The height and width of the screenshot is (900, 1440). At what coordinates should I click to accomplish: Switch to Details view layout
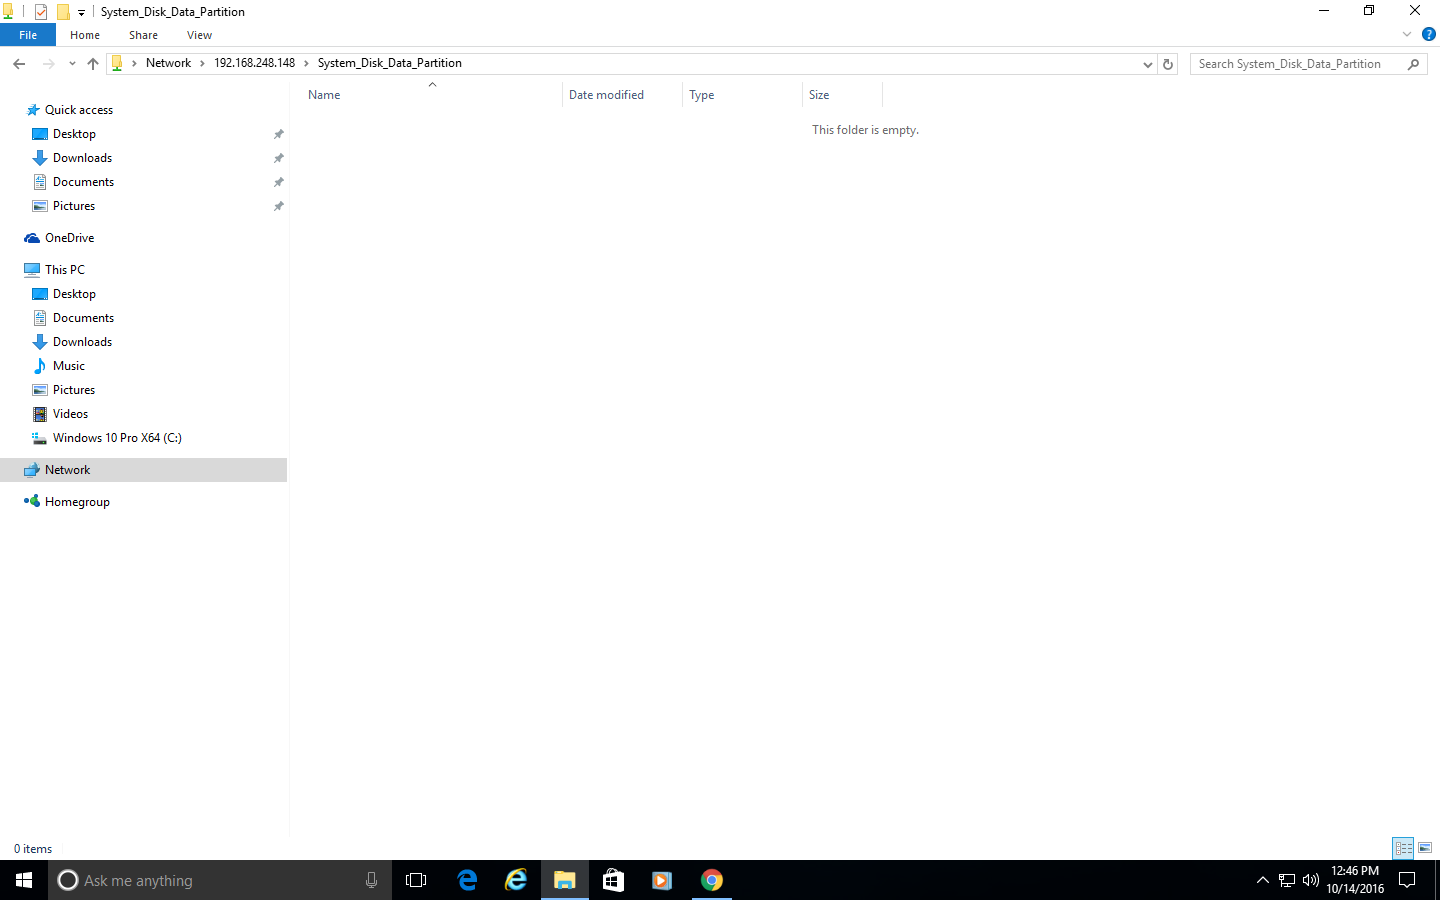[1403, 848]
